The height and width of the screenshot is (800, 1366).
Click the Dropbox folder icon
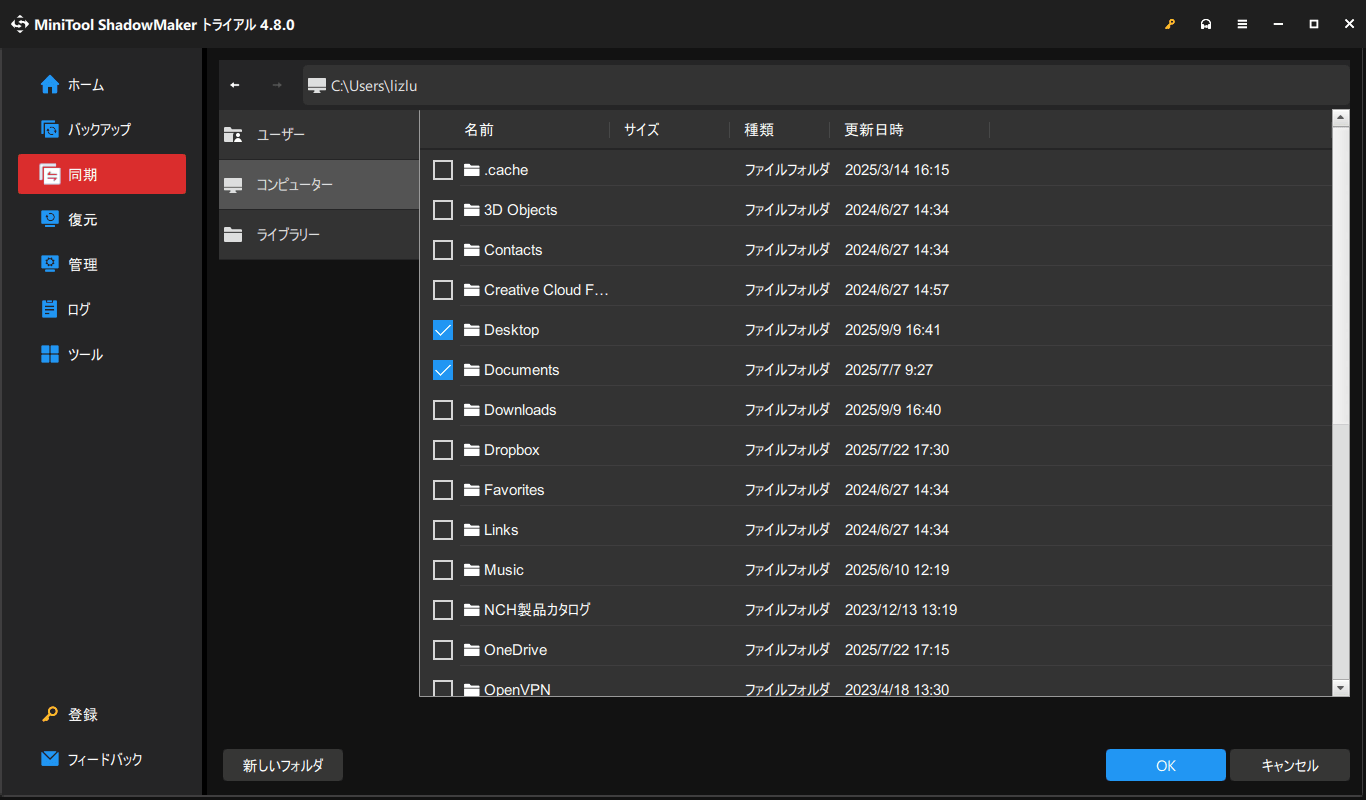(472, 450)
